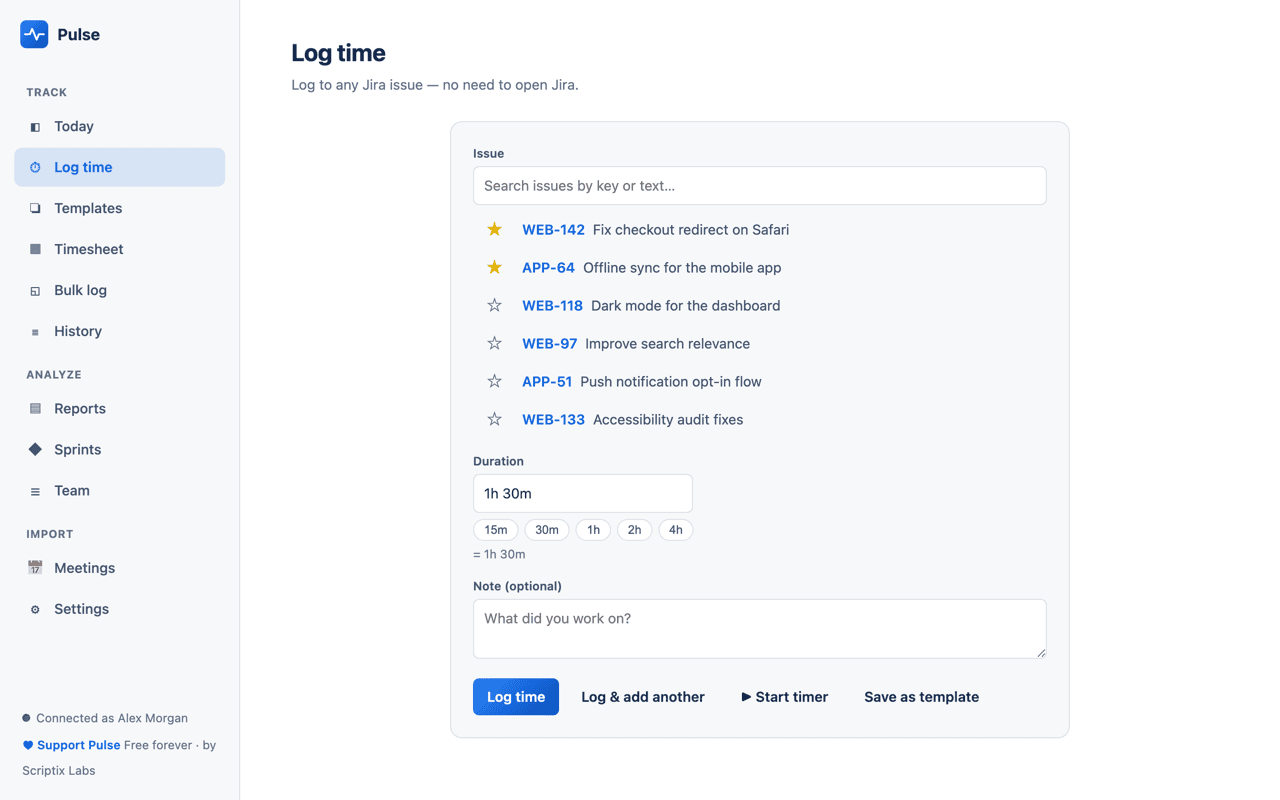
Task: Click the Duration input showing 1h 30m
Action: [583, 494]
